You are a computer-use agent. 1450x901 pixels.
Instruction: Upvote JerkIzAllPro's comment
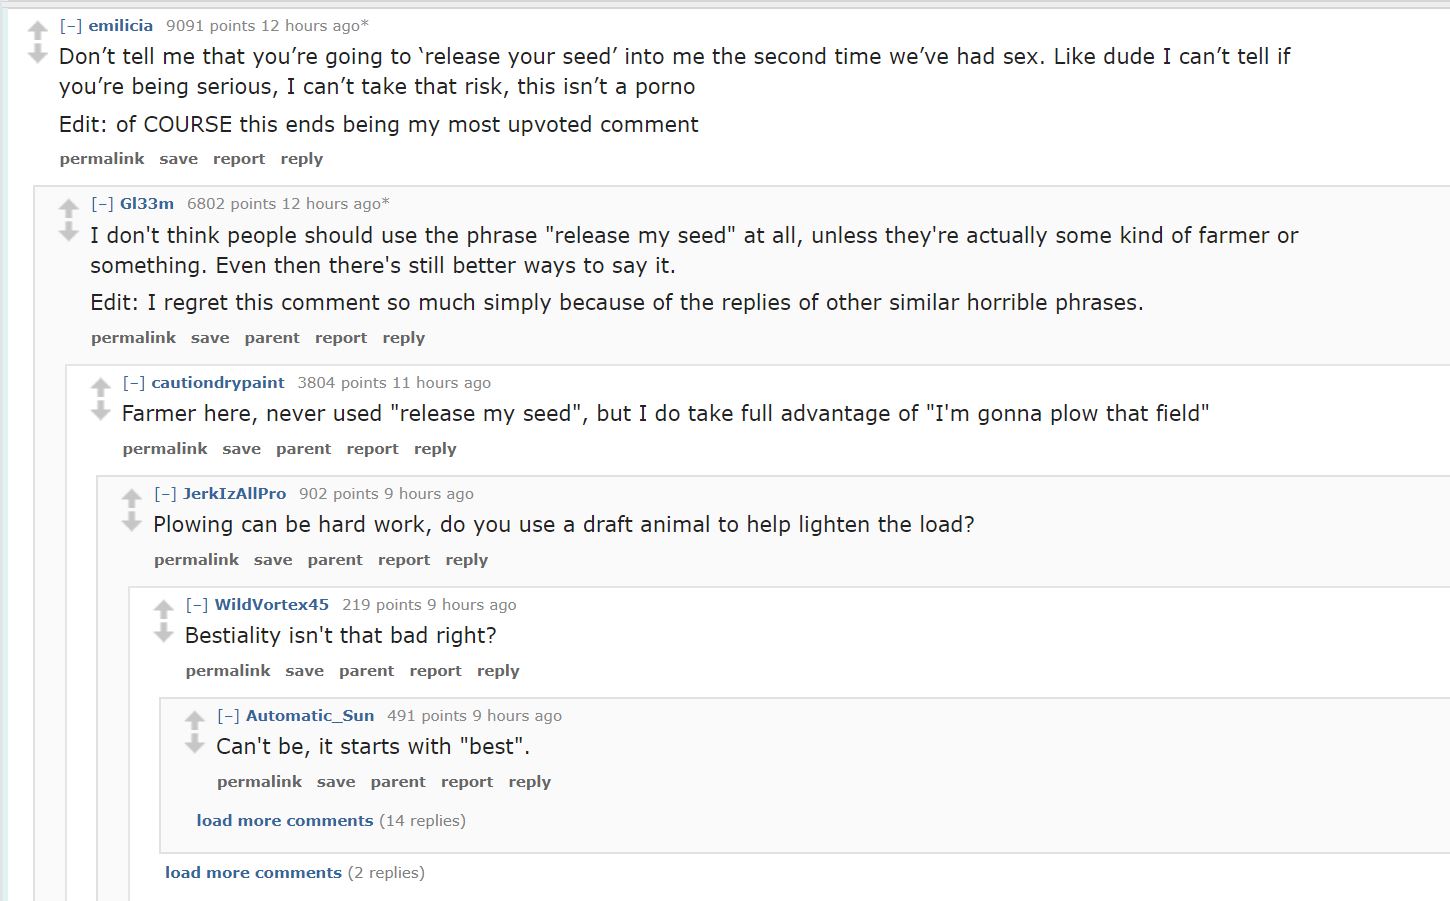pyautogui.click(x=132, y=498)
